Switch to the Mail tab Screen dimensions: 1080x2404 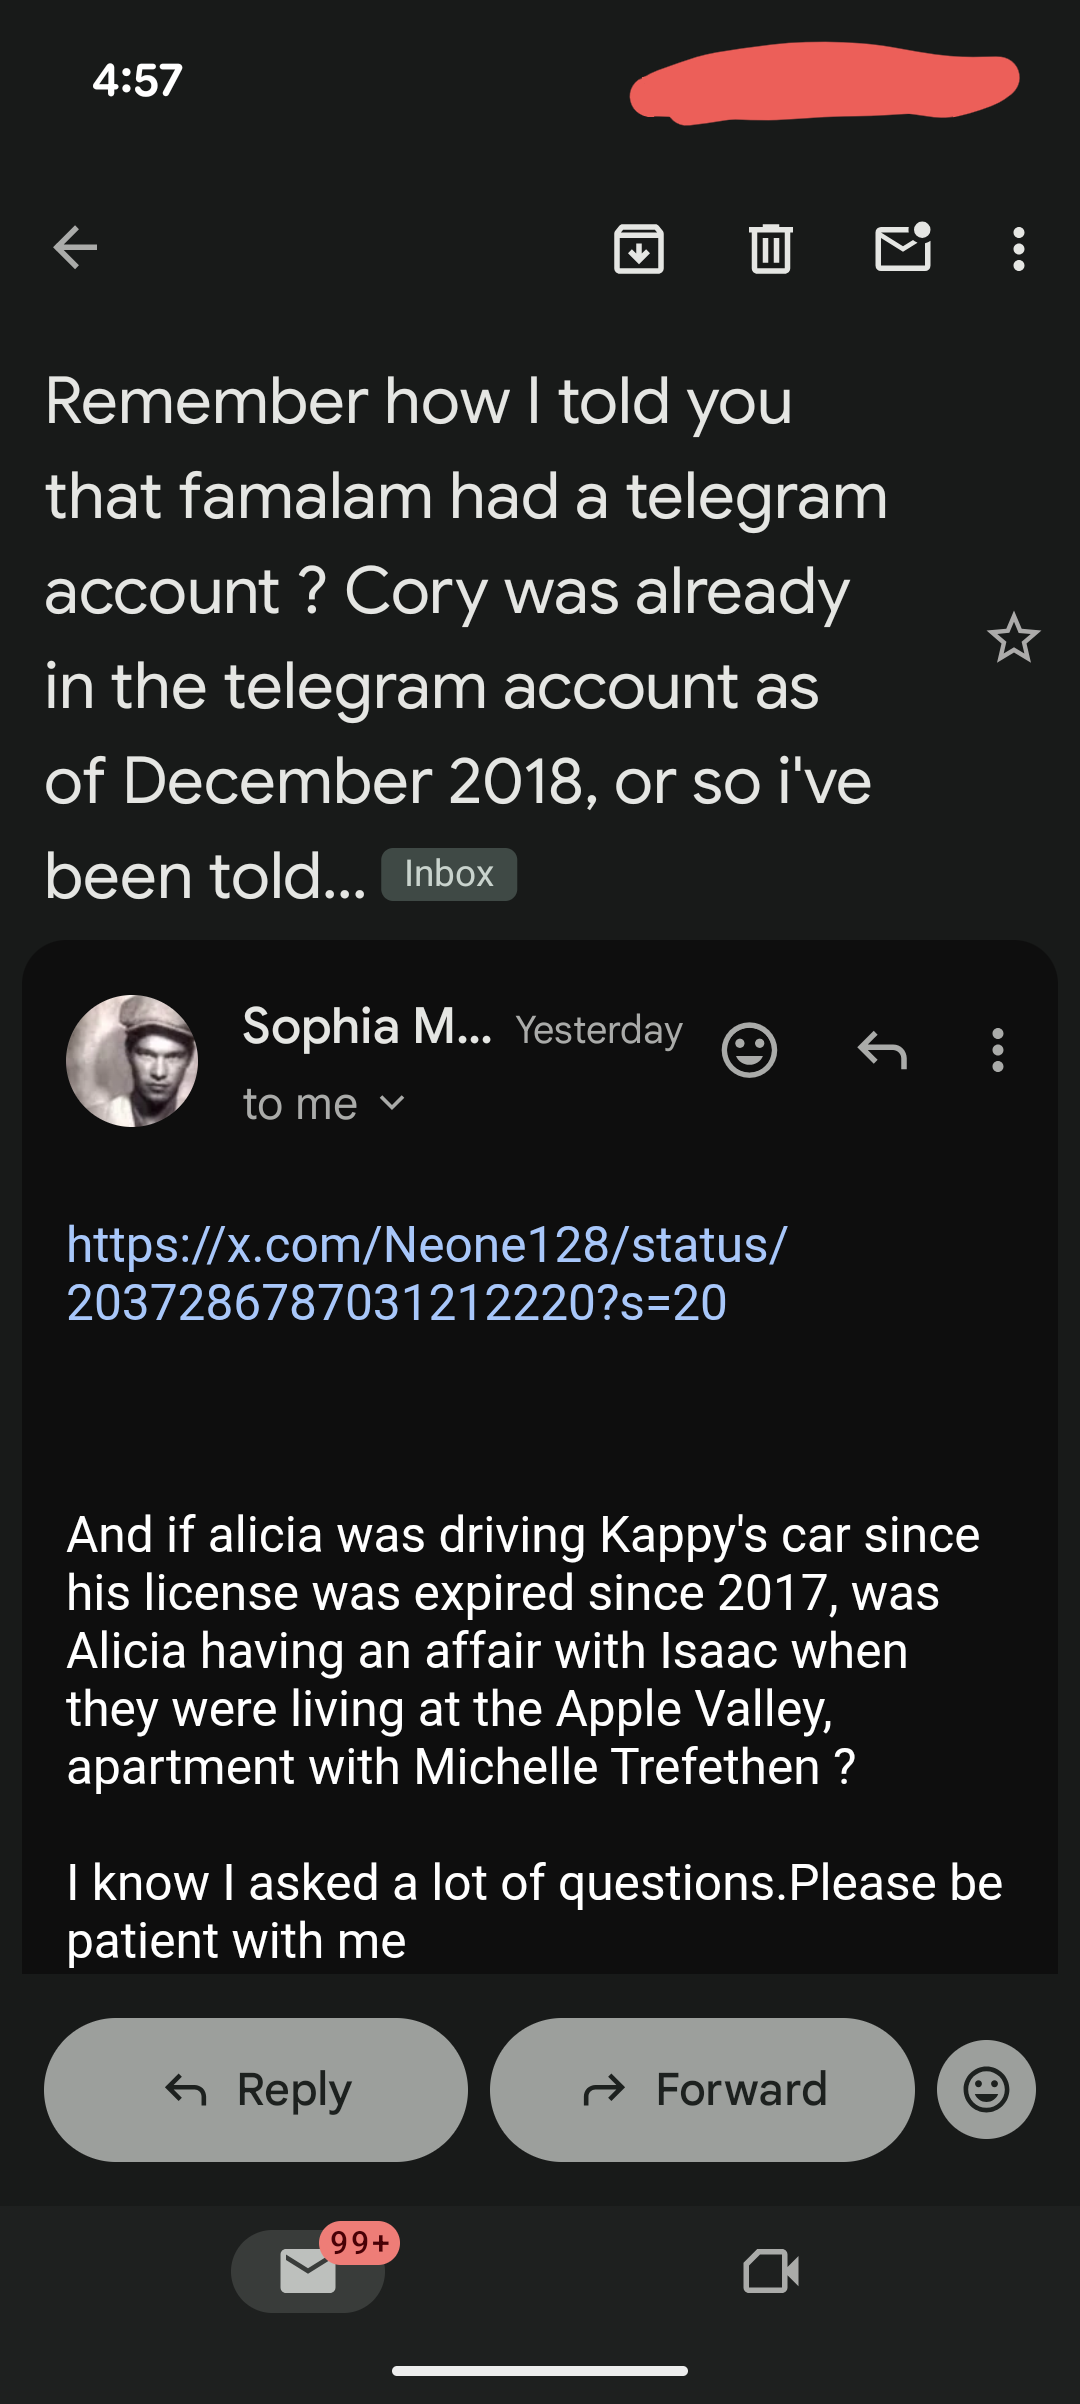(308, 2271)
